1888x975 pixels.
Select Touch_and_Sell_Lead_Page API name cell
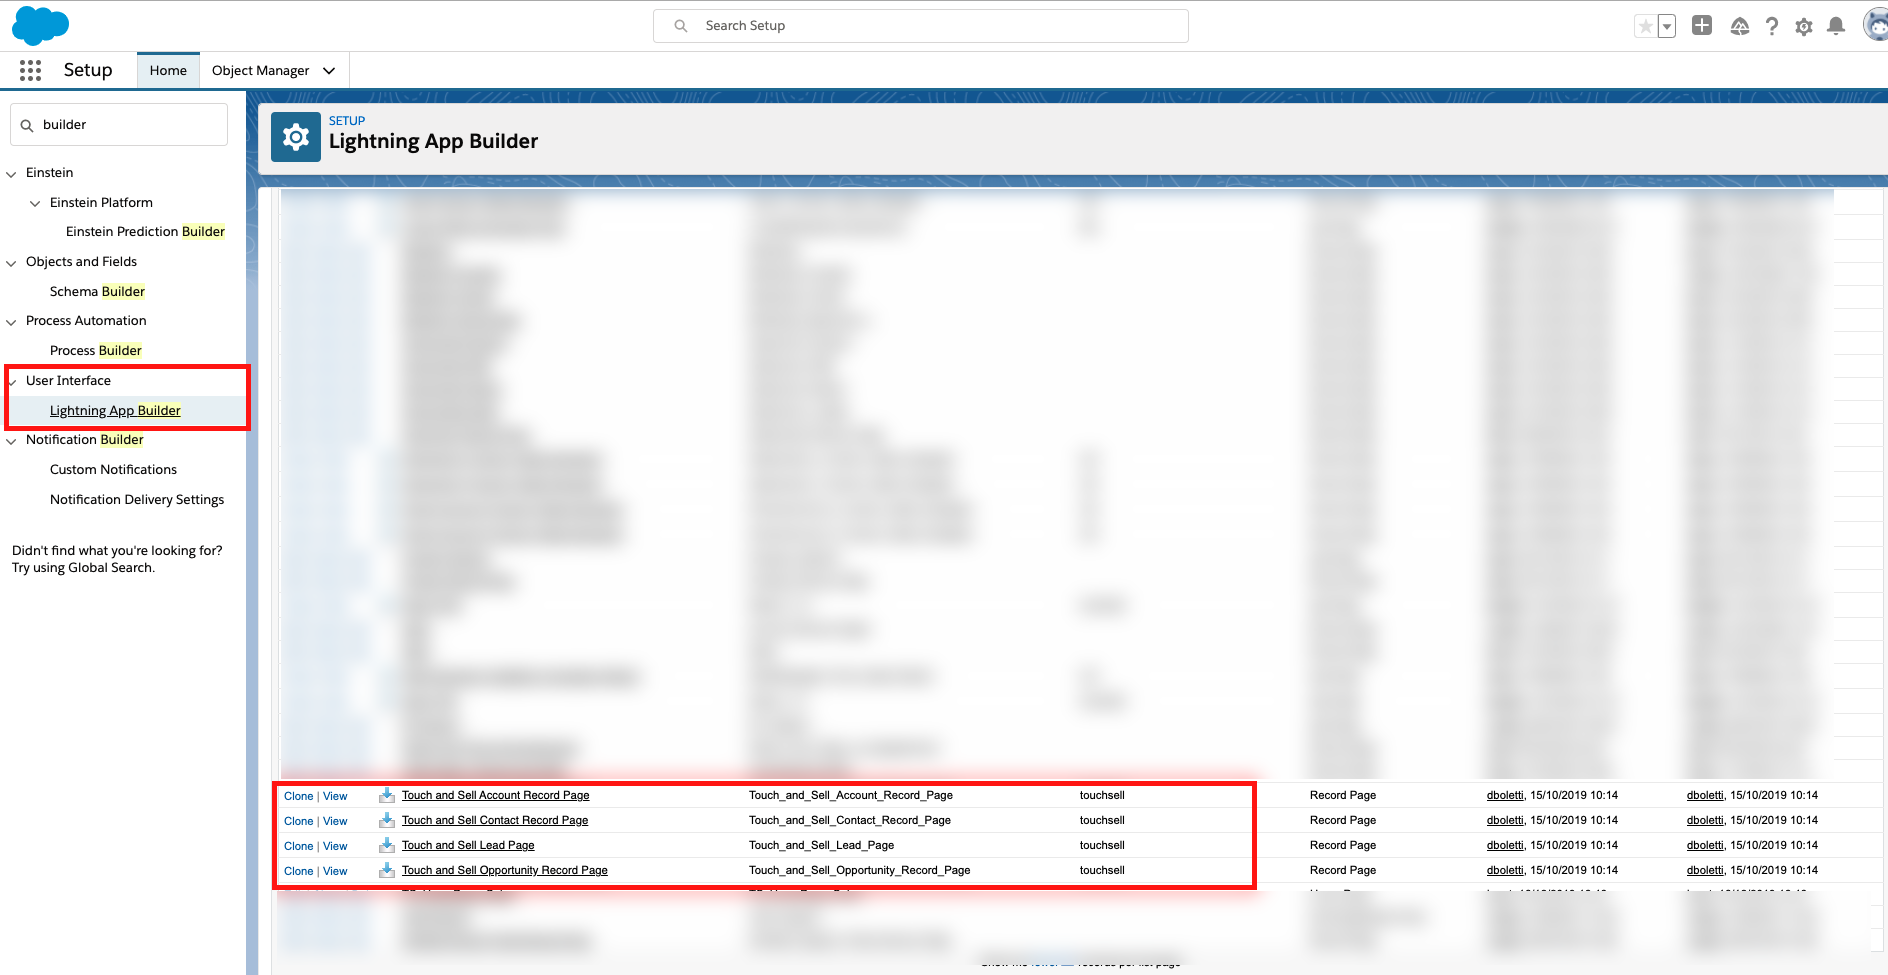click(821, 846)
